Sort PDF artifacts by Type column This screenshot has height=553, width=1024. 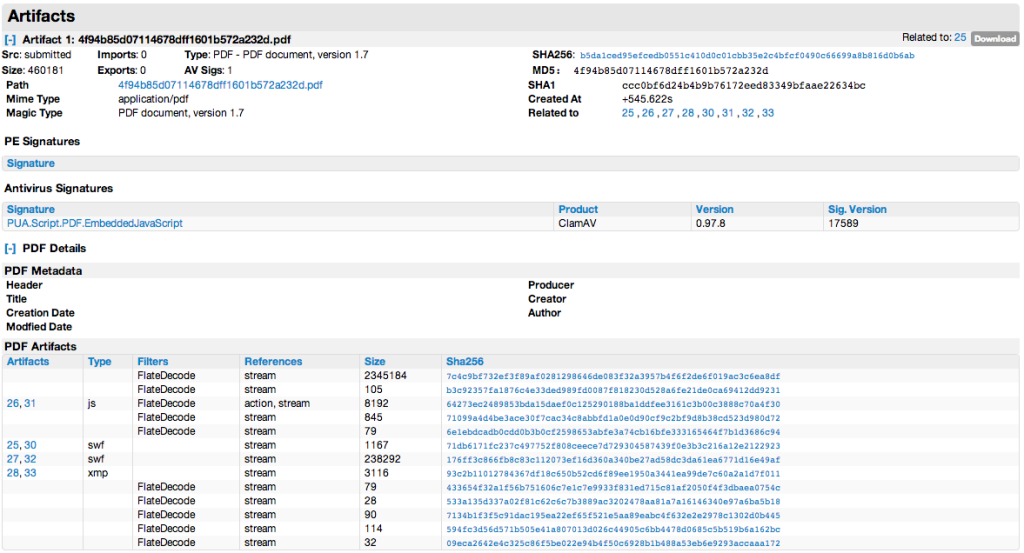(x=99, y=361)
